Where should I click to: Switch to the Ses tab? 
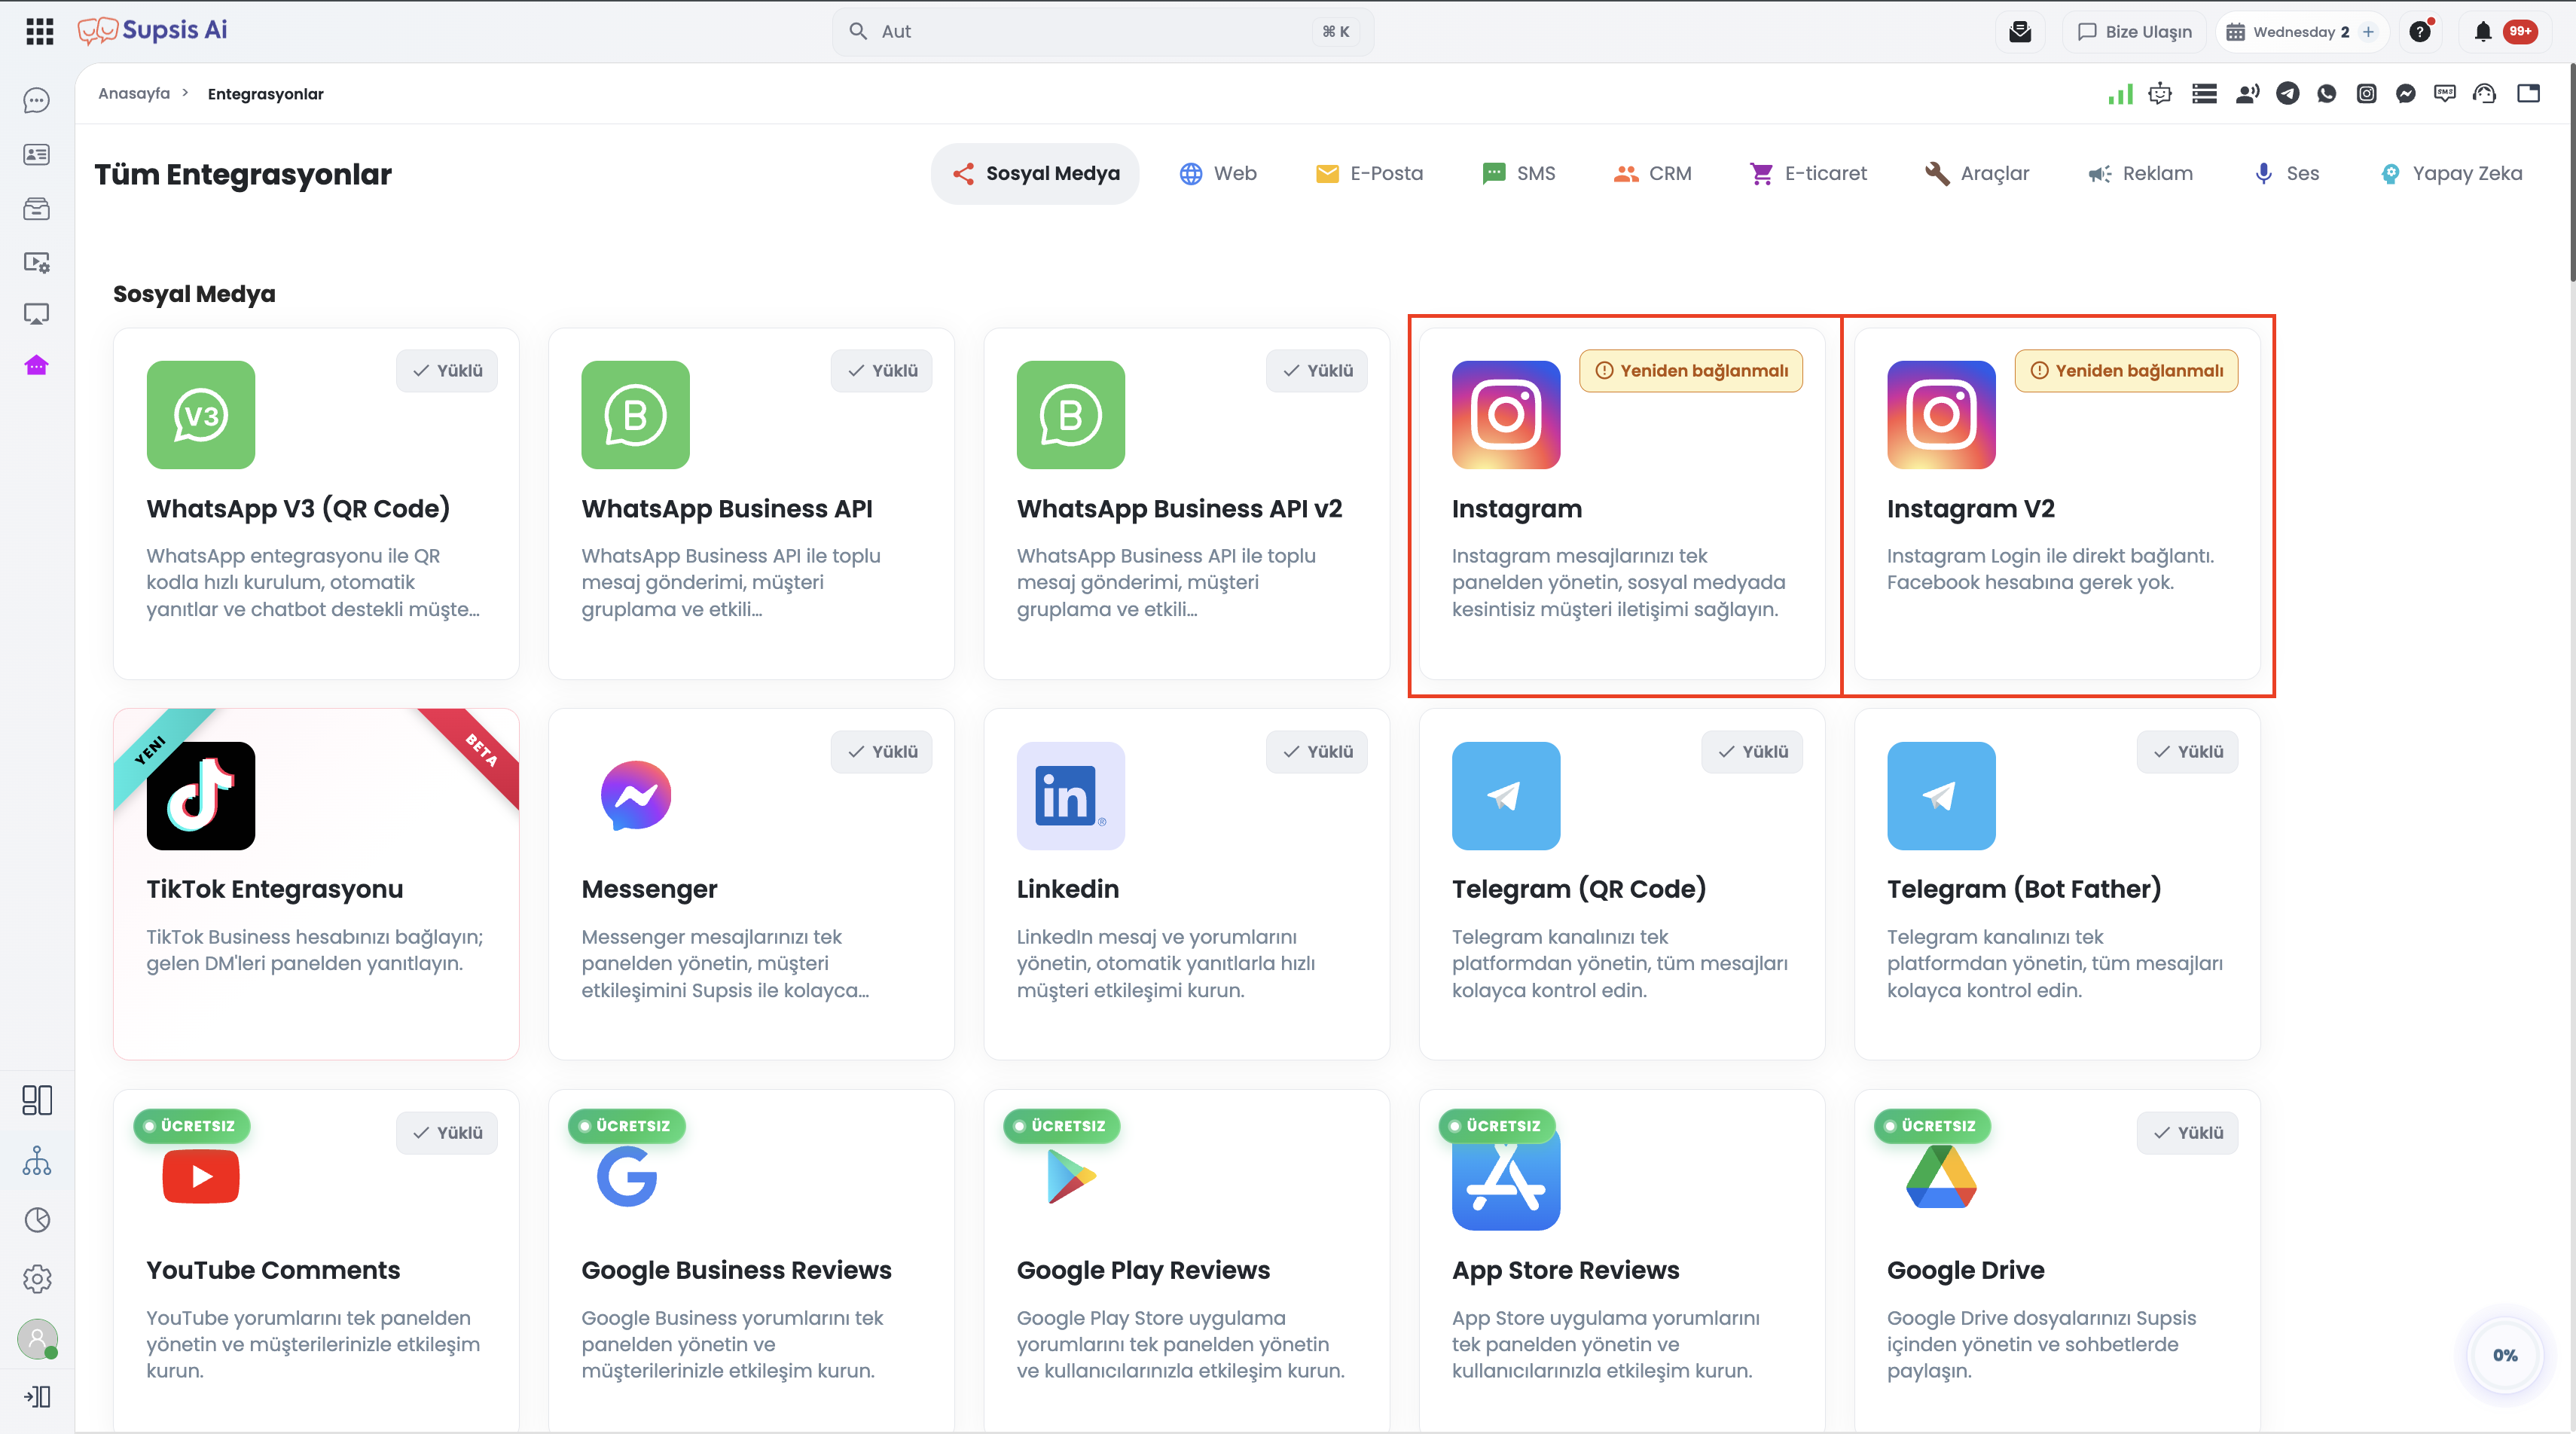[x=2286, y=173]
